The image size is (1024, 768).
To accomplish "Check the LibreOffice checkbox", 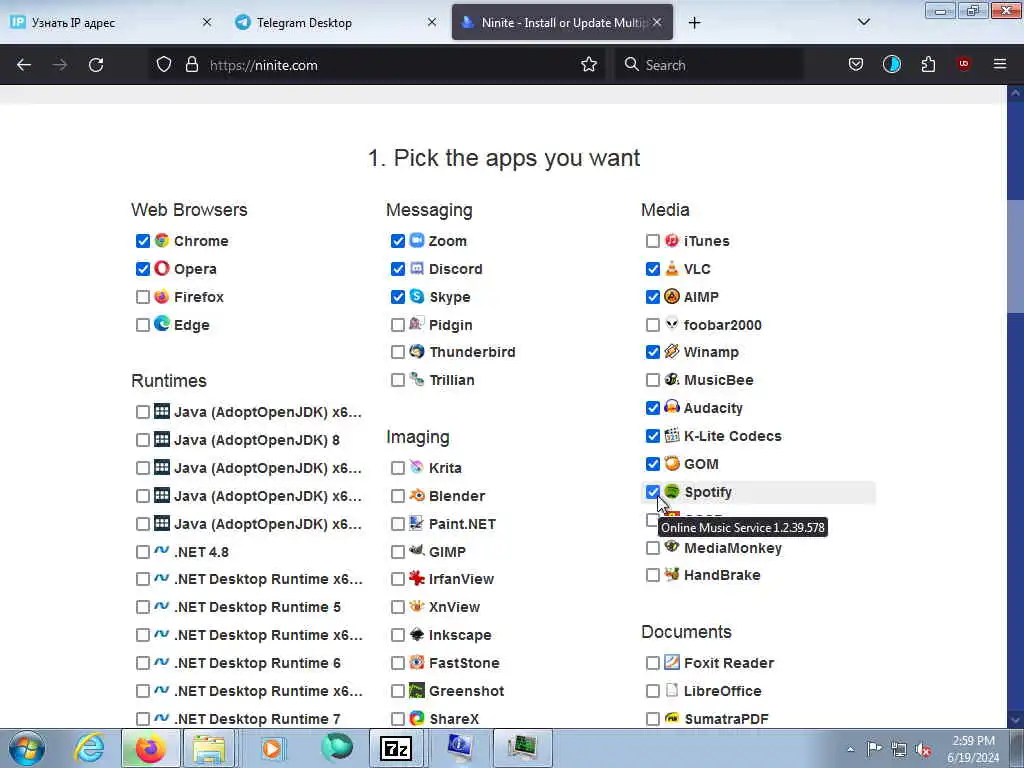I will tap(652, 691).
